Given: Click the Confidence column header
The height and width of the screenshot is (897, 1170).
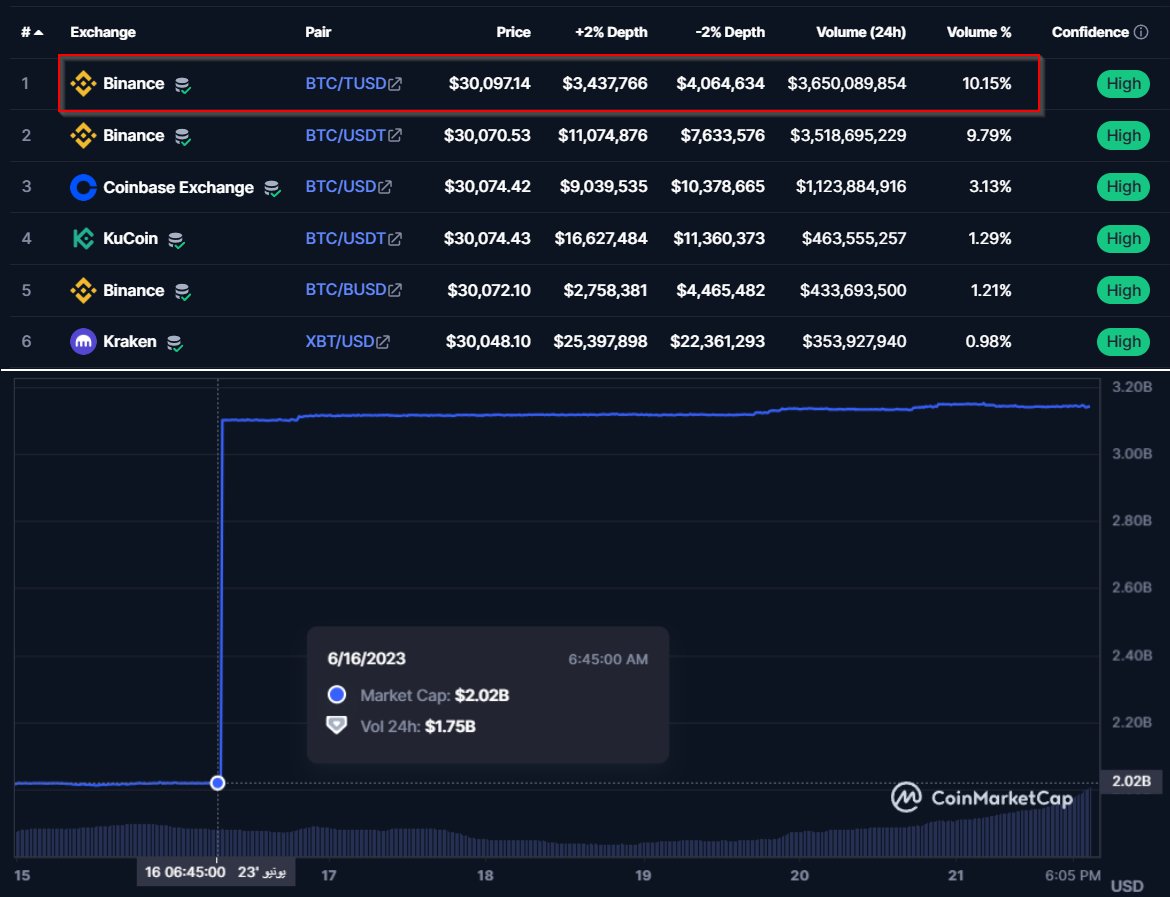Looking at the screenshot, I should [x=1089, y=32].
